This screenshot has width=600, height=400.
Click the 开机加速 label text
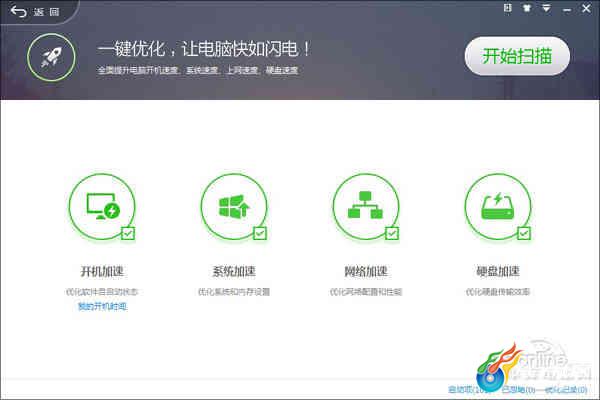102,271
